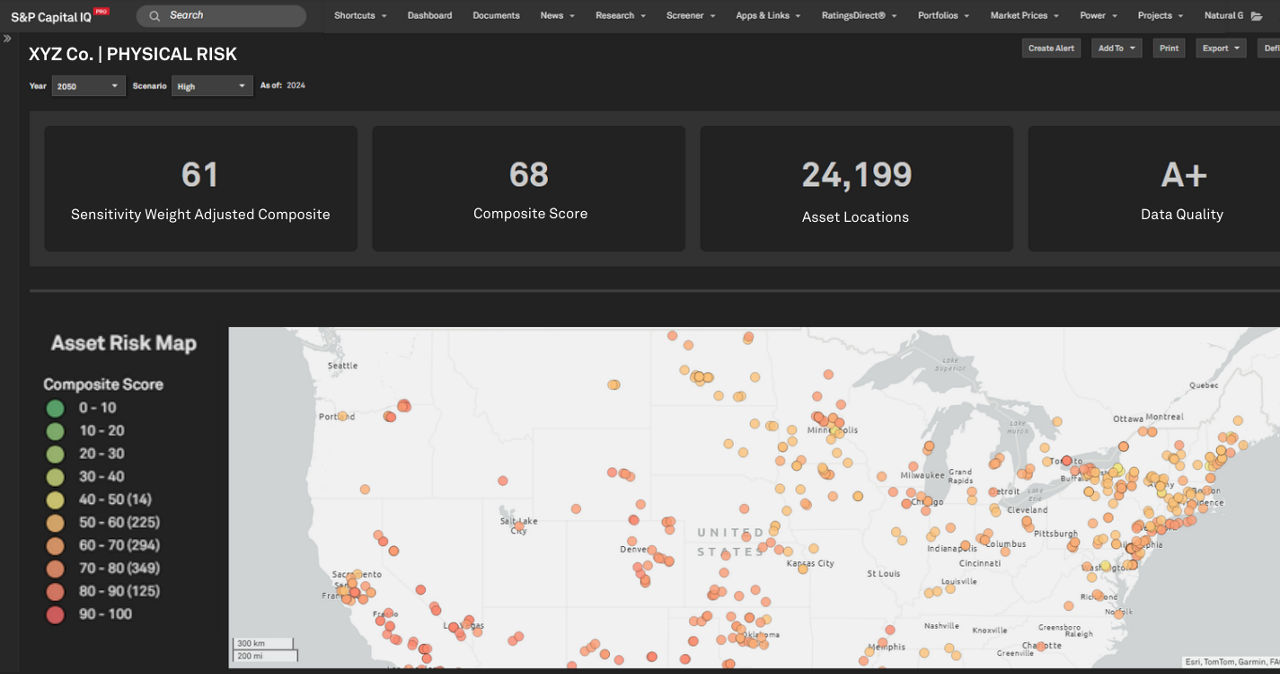Click the Create Alert button
This screenshot has height=674, width=1280.
click(x=1051, y=48)
